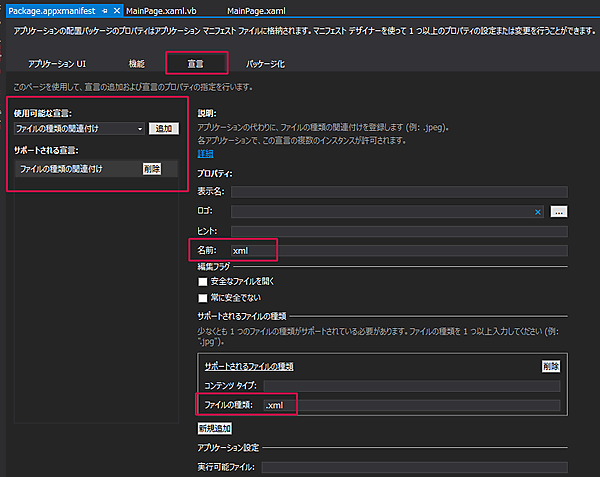This screenshot has height=477, width=600.
Task: Go to the パッケージ化 tab
Action: (265, 63)
